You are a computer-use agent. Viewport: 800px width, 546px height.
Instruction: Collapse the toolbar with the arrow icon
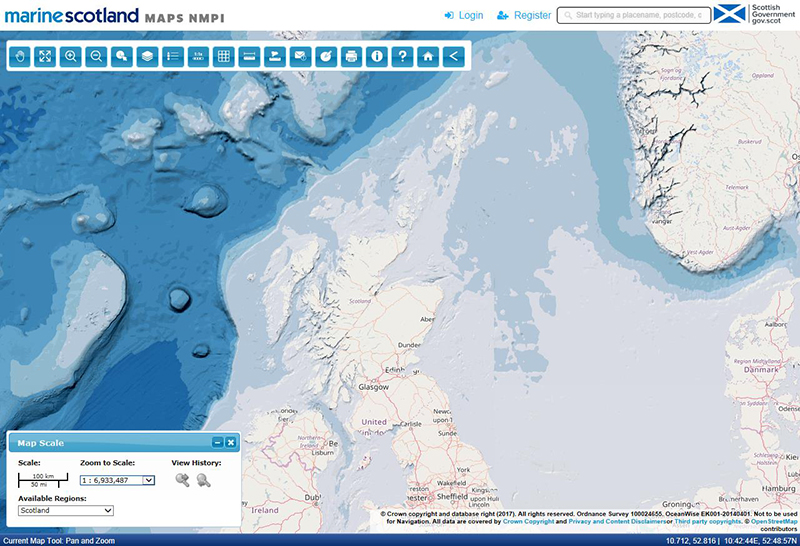pyautogui.click(x=454, y=57)
